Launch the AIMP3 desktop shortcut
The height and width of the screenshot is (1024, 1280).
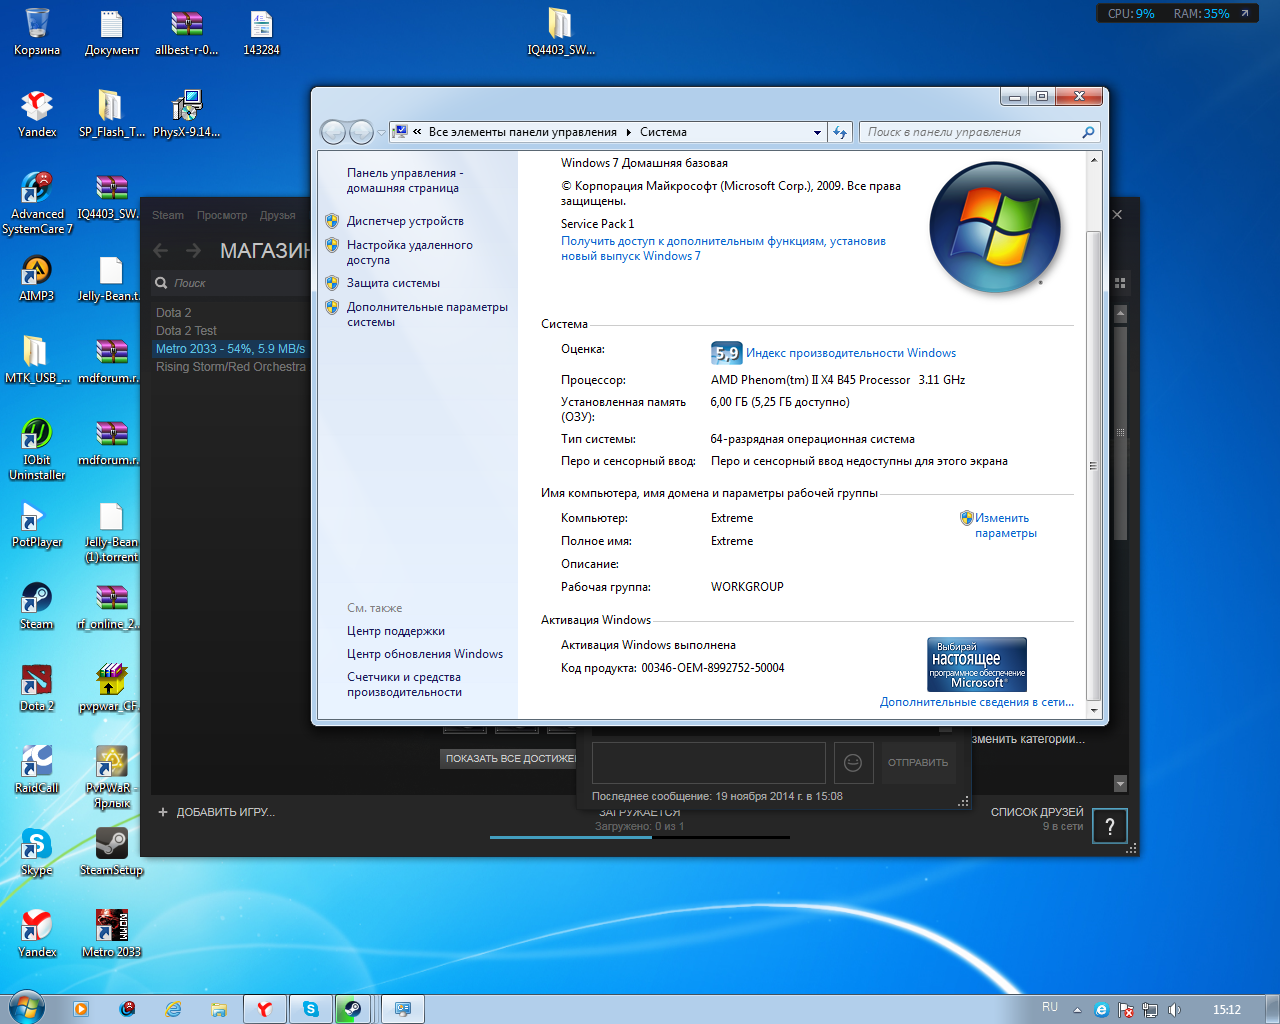tap(37, 278)
